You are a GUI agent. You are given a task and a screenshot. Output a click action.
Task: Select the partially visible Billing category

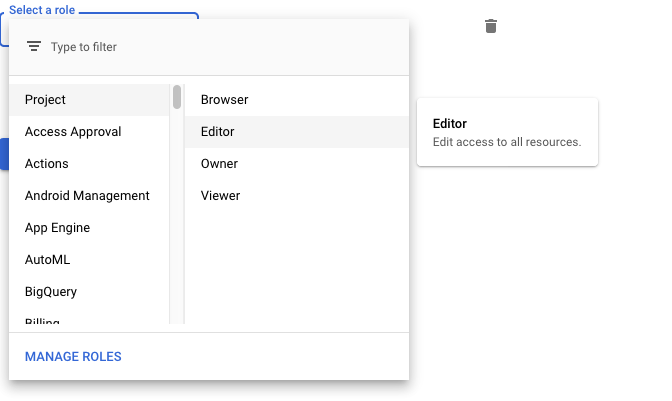pos(89,319)
